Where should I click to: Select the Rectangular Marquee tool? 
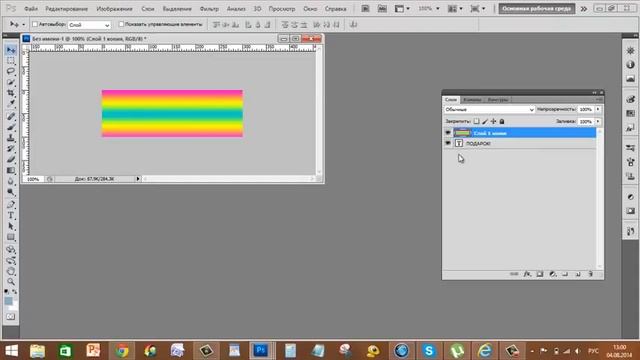pos(11,60)
